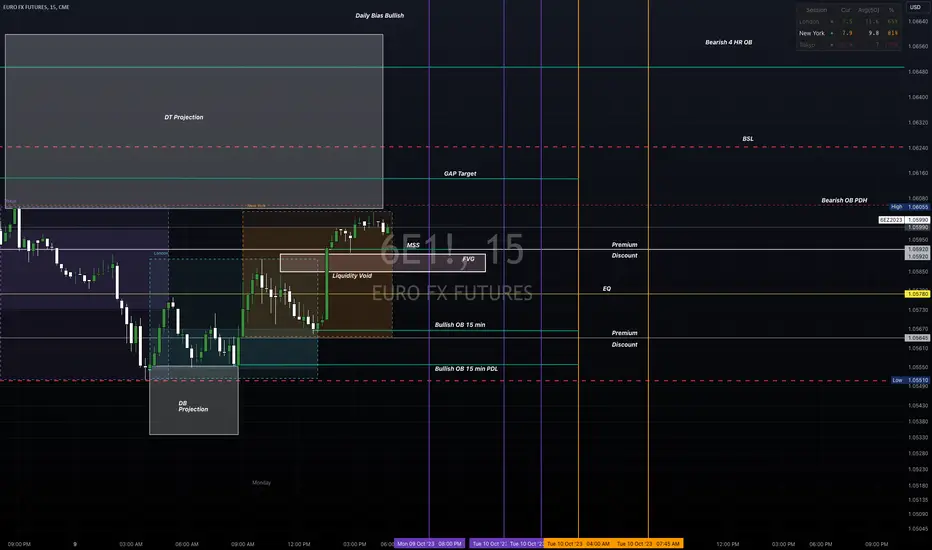Click 09:00 AM on the time axis
Screen dimensions: 932x550
pyautogui.click(x=243, y=544)
